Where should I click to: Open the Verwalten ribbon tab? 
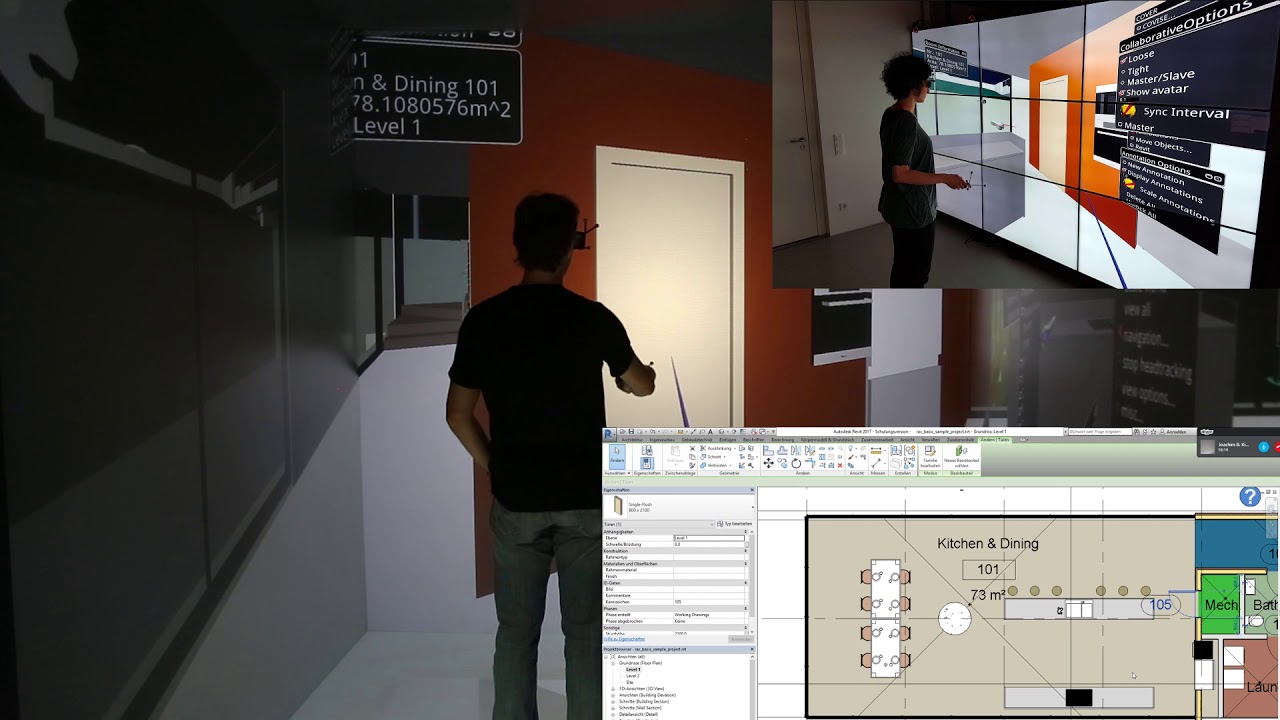coord(930,440)
